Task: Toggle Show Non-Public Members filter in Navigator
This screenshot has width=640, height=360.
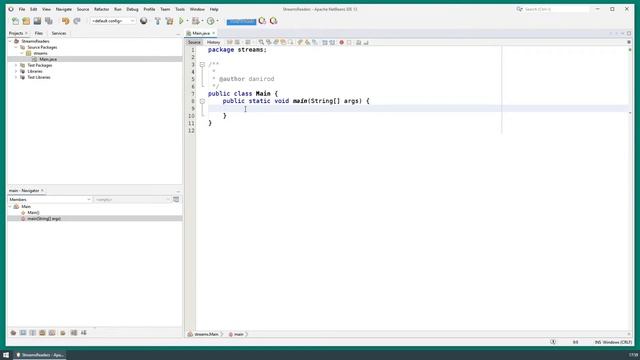Action: [42, 333]
